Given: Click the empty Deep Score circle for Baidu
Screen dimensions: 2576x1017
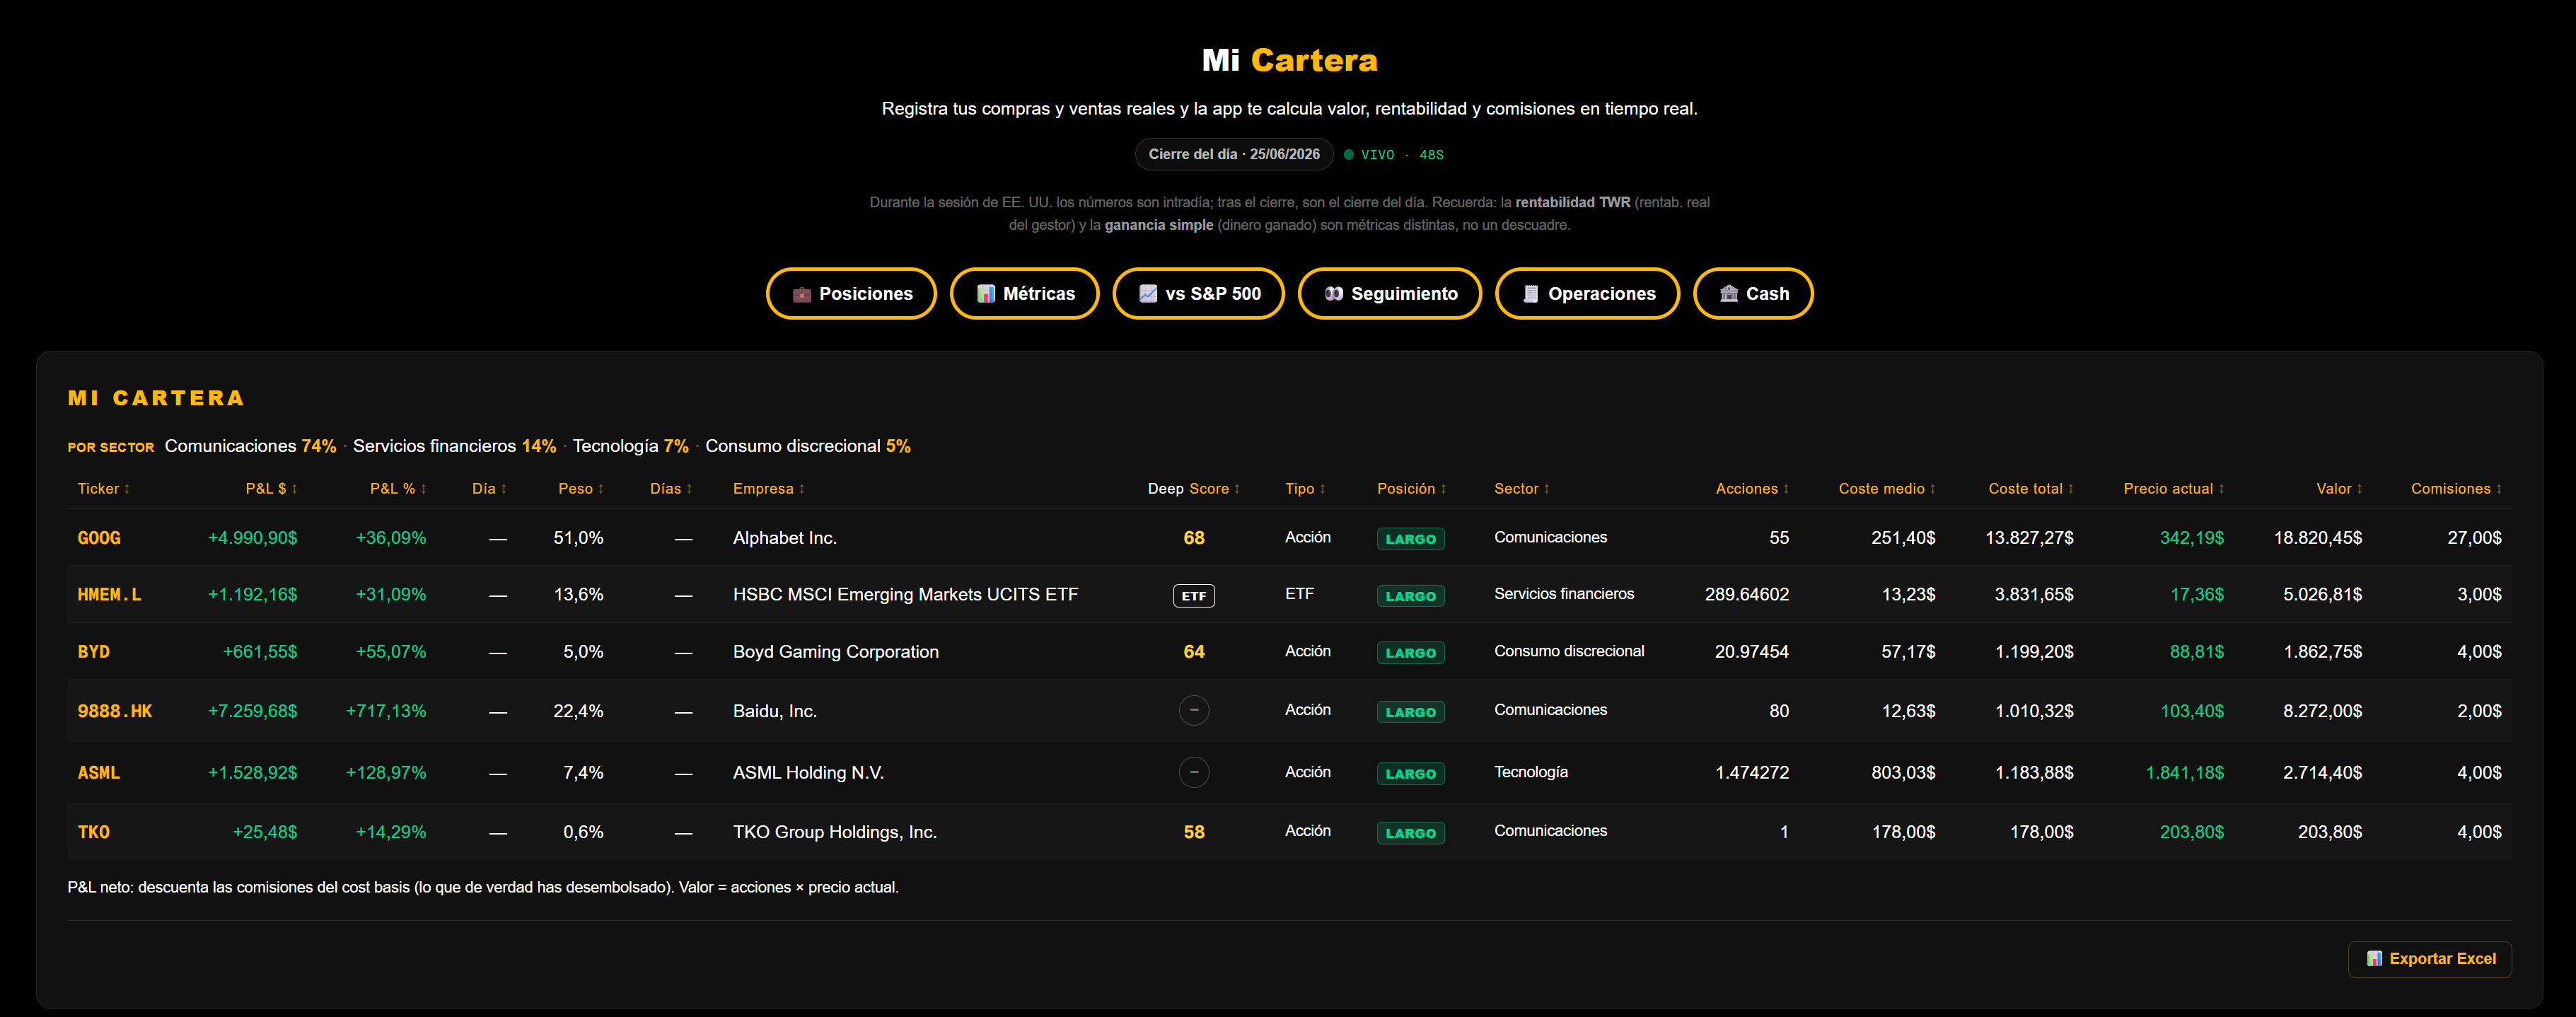Looking at the screenshot, I should pos(1194,711).
